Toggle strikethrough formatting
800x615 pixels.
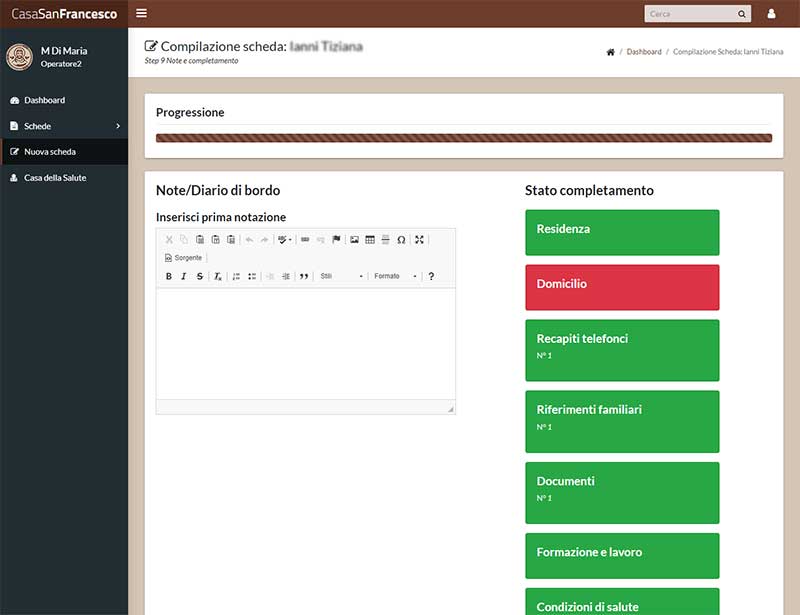pos(199,276)
